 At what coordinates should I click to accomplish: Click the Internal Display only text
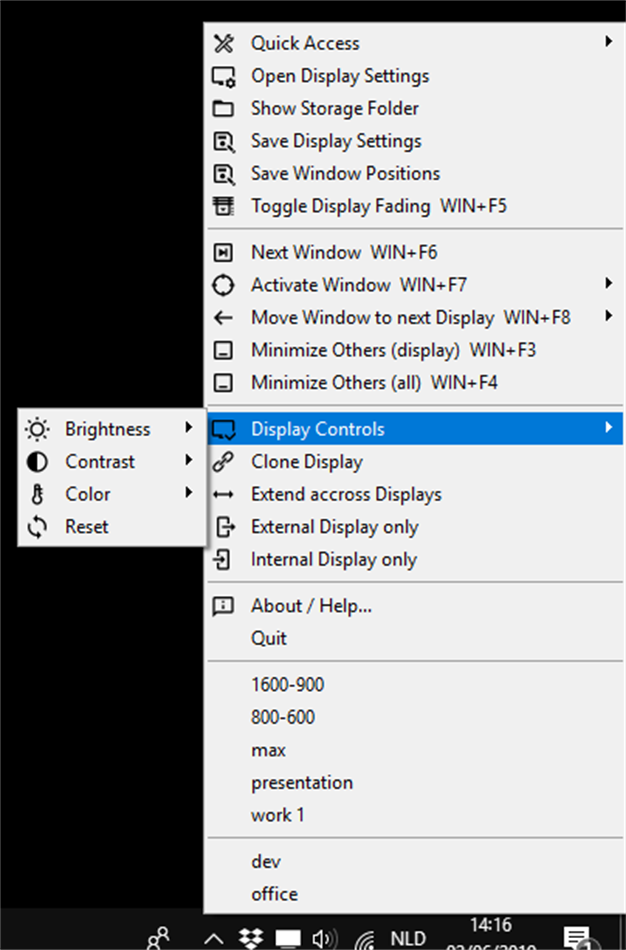point(334,560)
